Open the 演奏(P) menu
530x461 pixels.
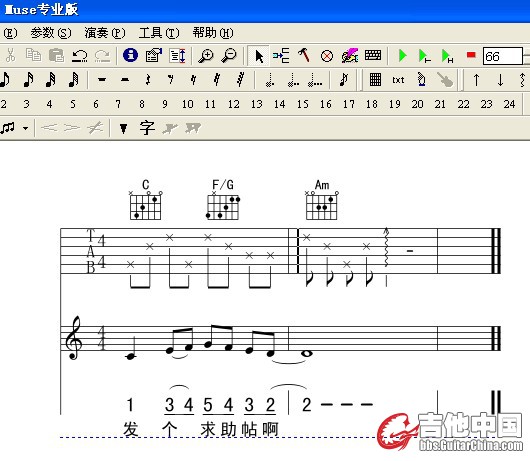coord(105,33)
